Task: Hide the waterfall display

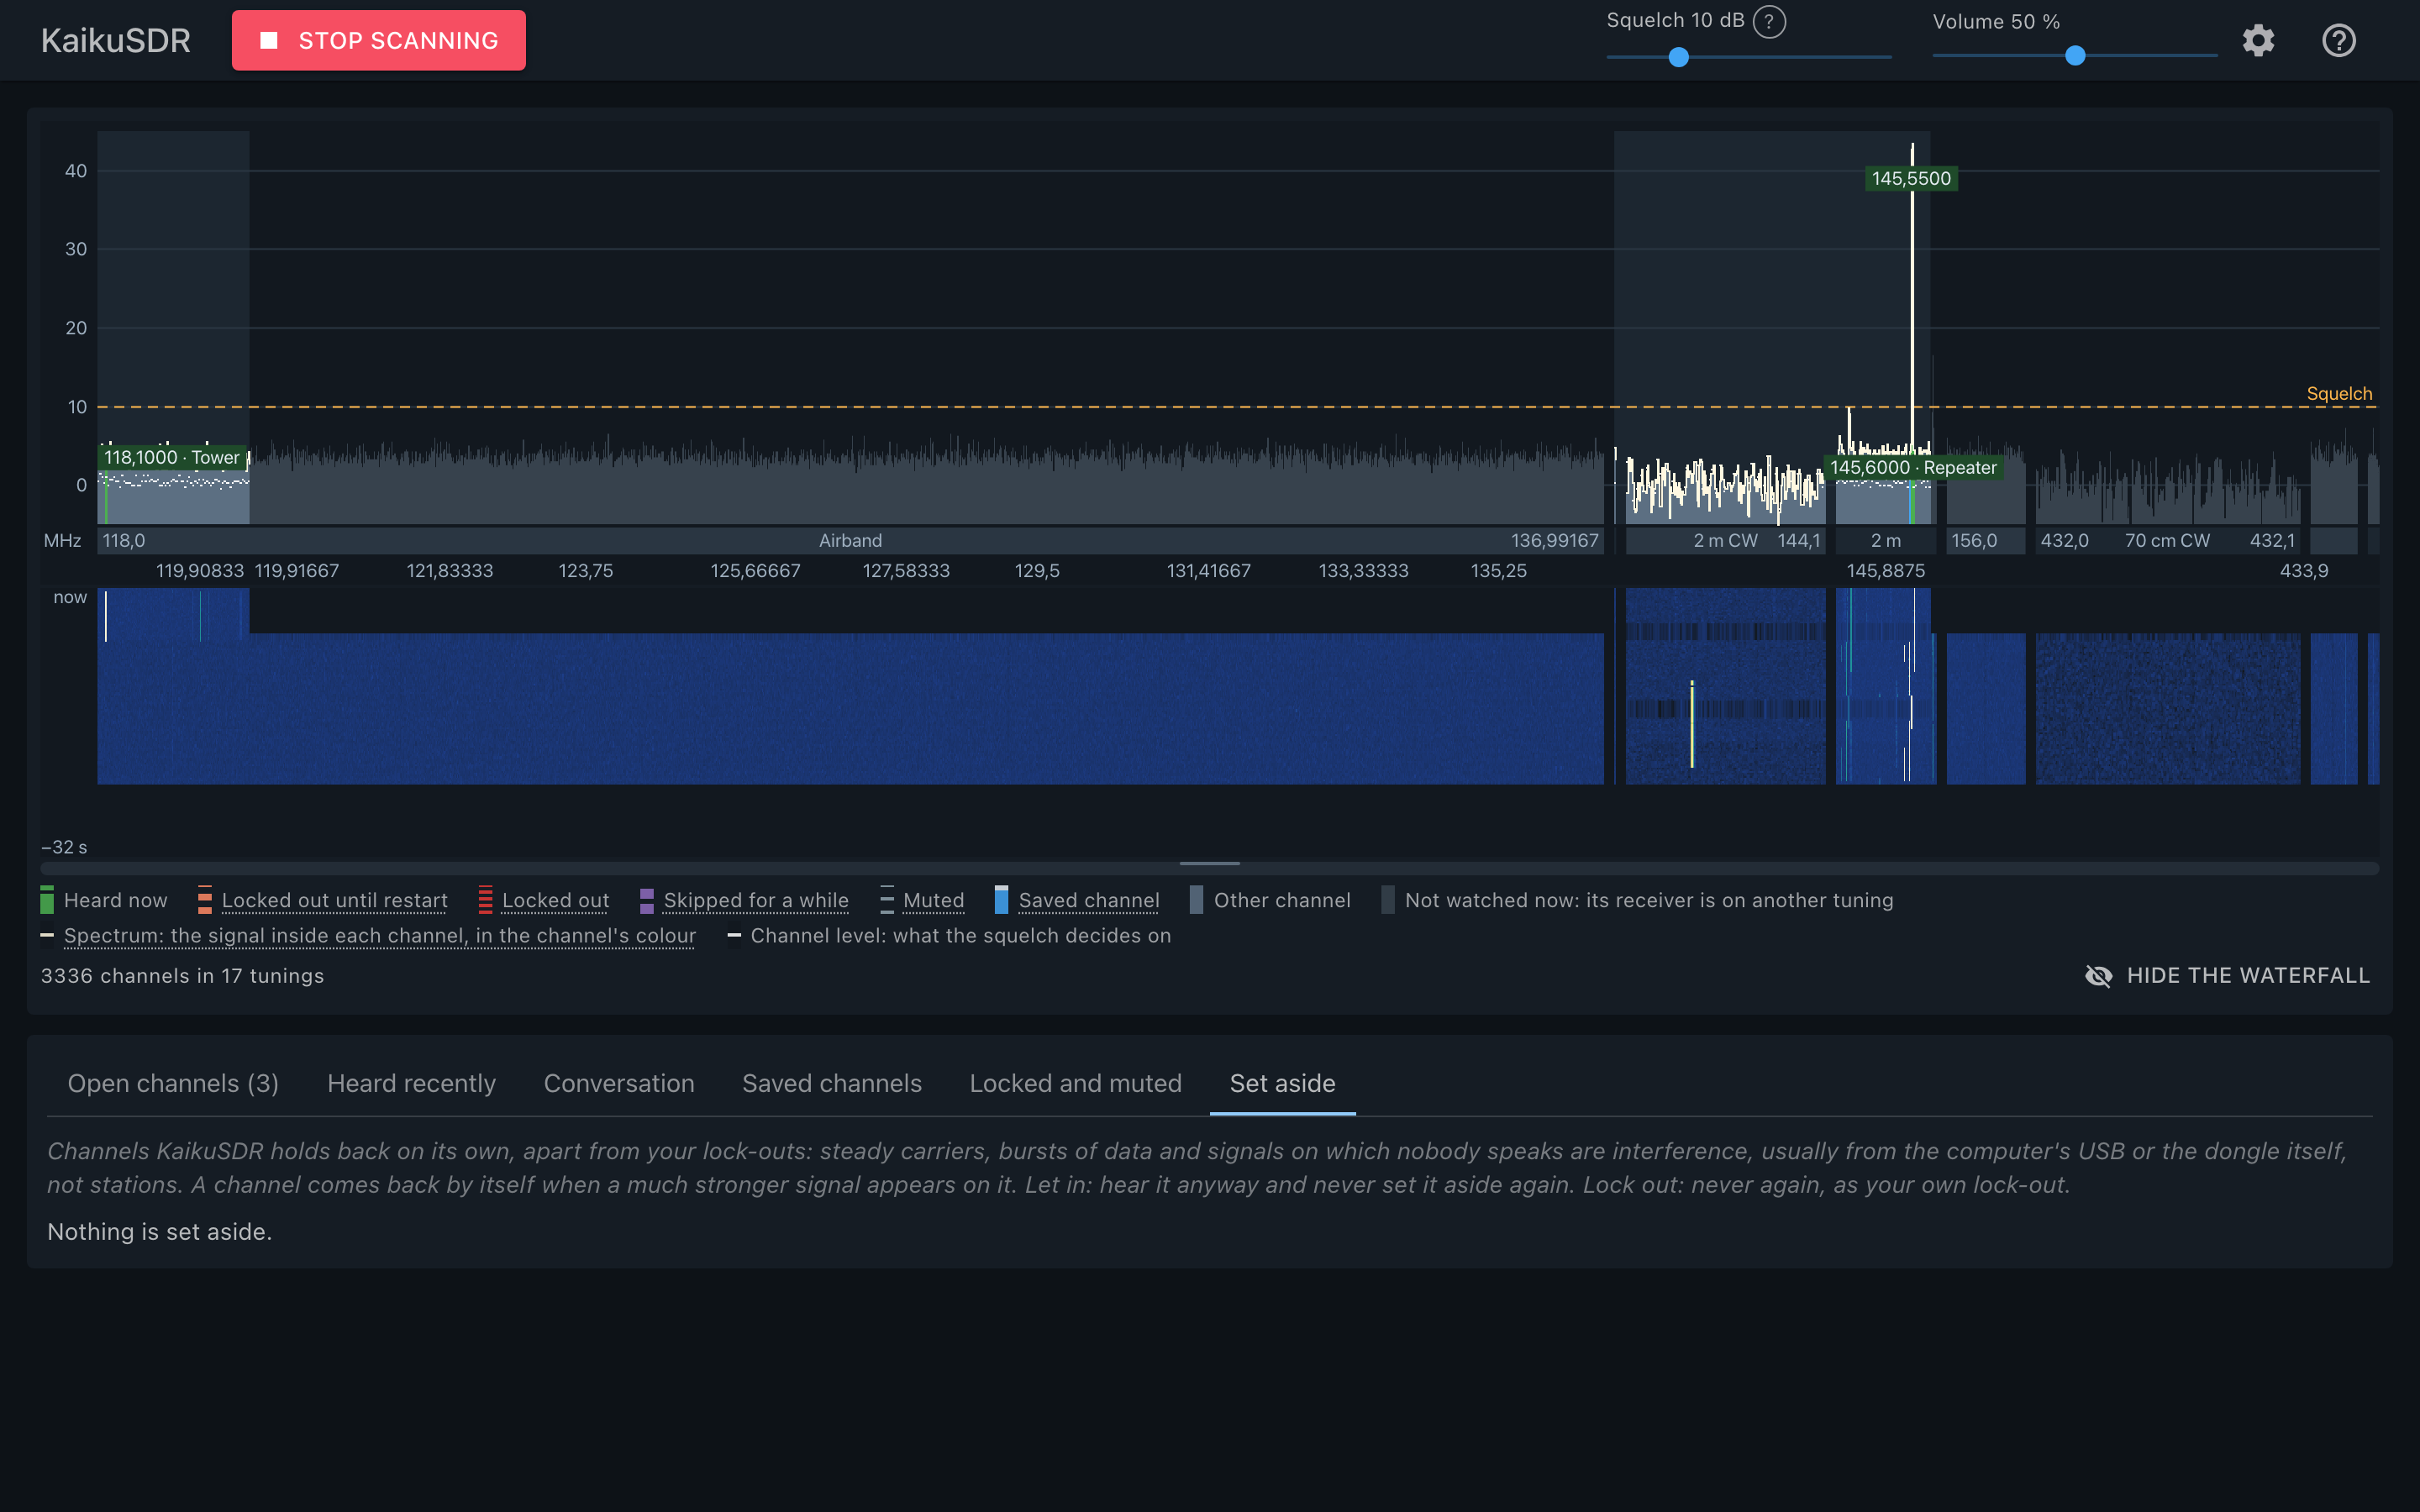Action: [x=2227, y=975]
